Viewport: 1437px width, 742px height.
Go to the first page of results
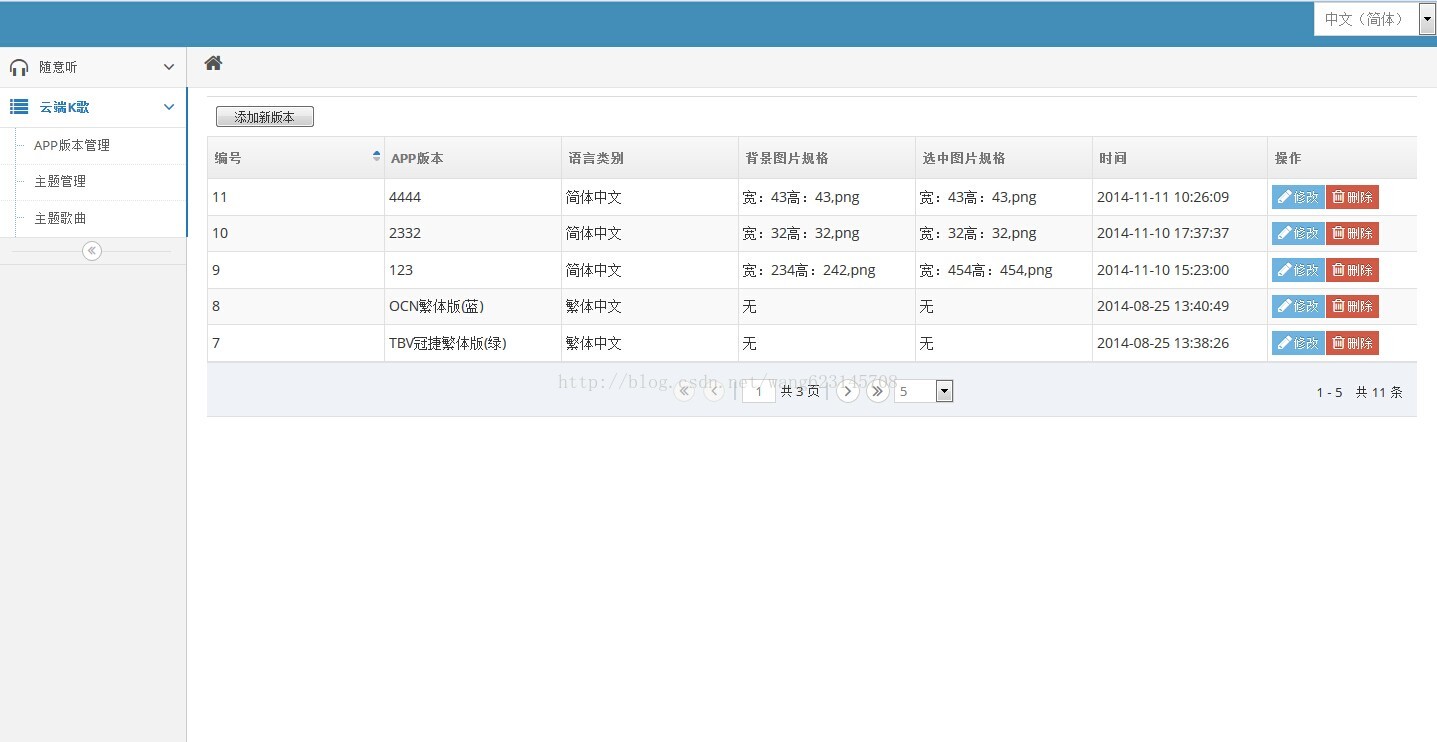tap(684, 391)
